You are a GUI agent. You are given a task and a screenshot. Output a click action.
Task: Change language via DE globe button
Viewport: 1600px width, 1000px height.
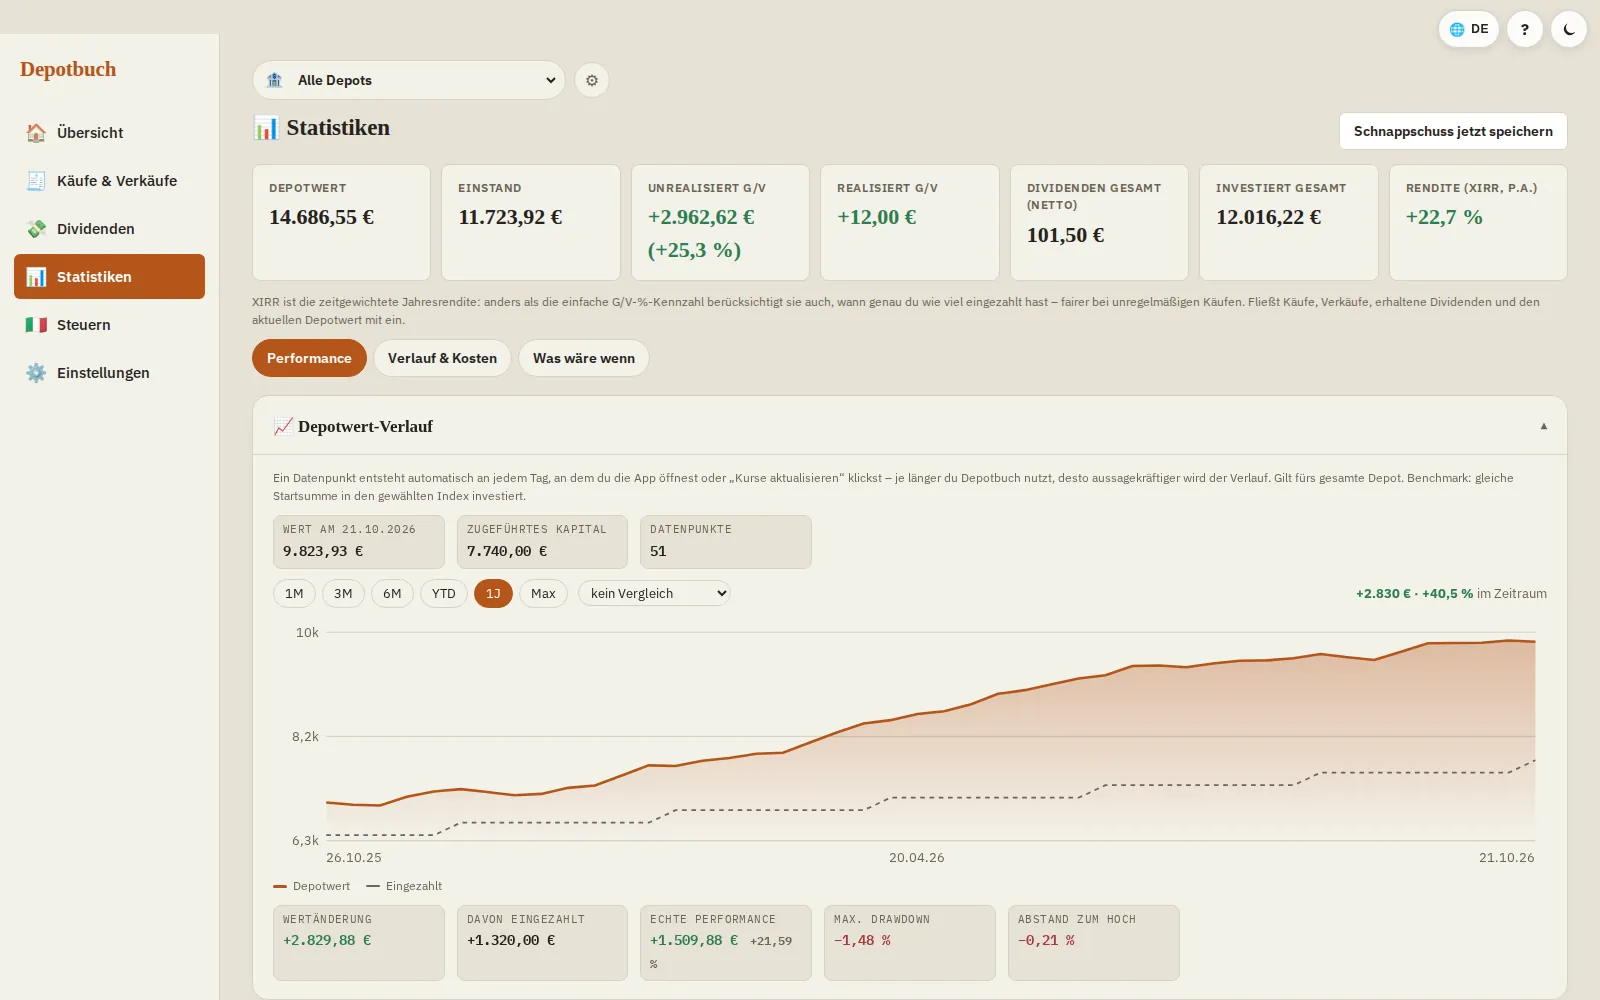click(1469, 29)
